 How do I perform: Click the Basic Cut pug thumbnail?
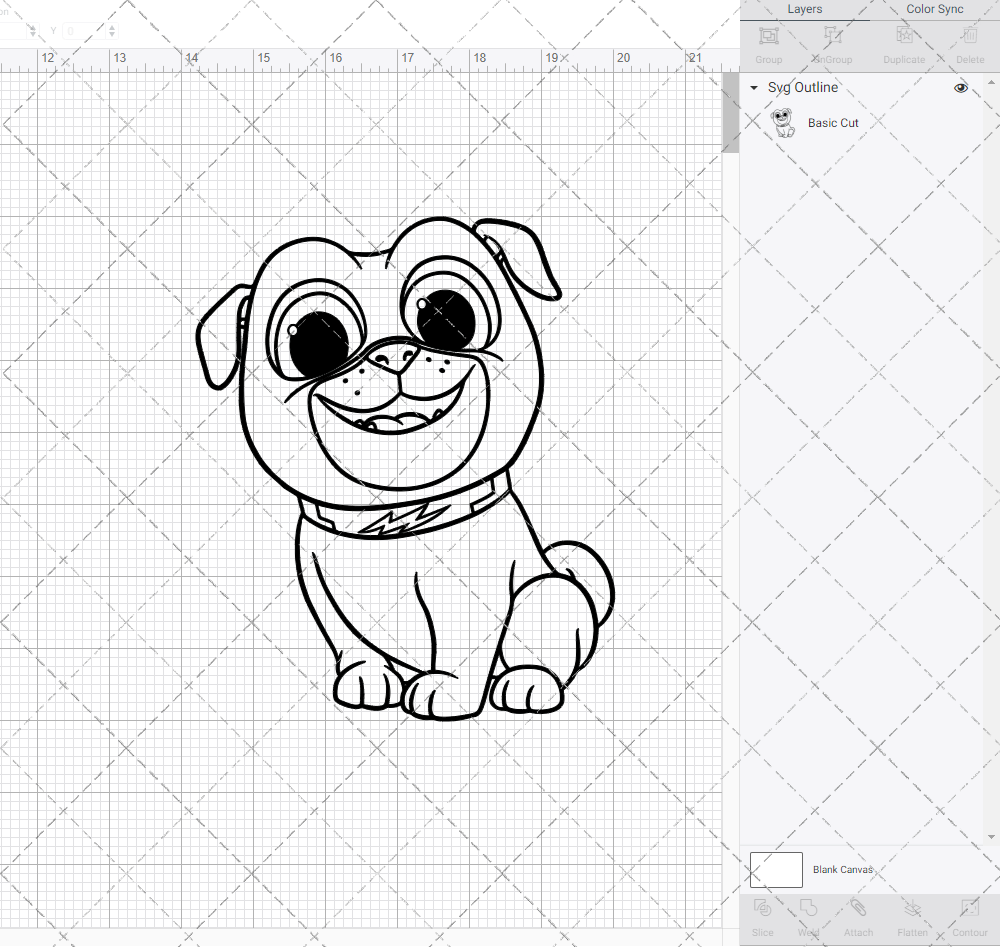tap(785, 123)
